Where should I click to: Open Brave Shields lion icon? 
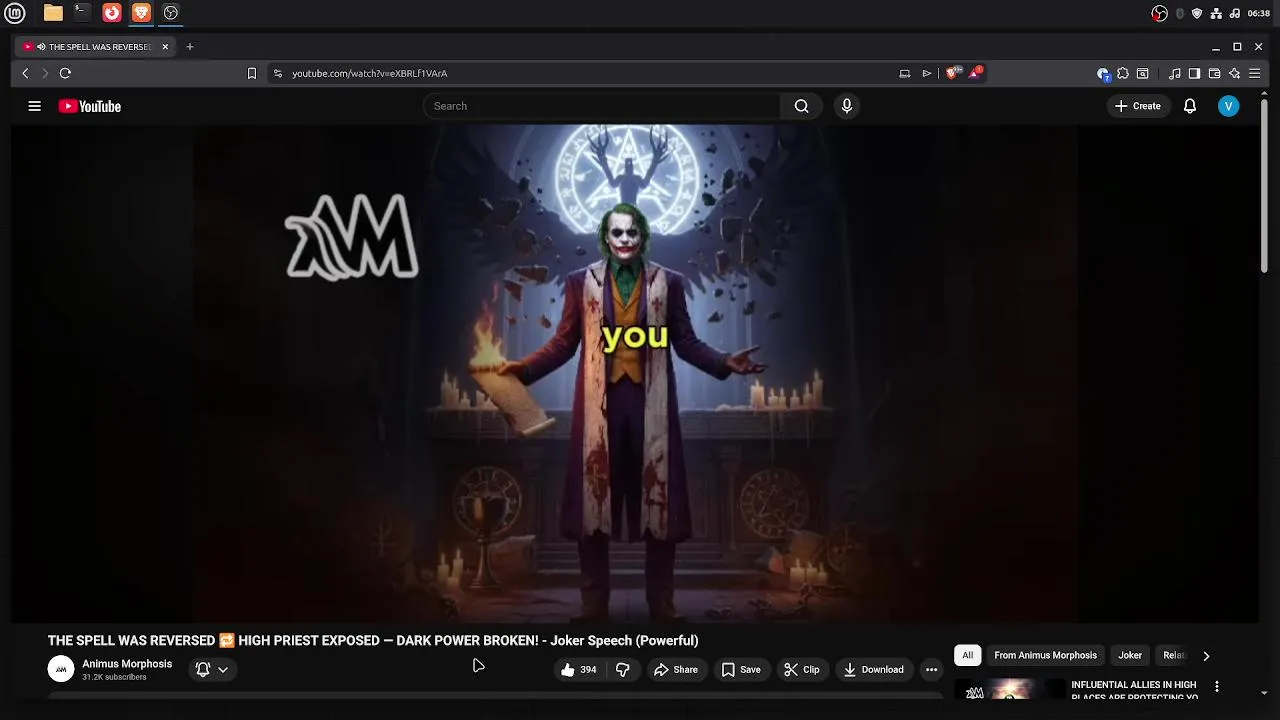tap(952, 73)
